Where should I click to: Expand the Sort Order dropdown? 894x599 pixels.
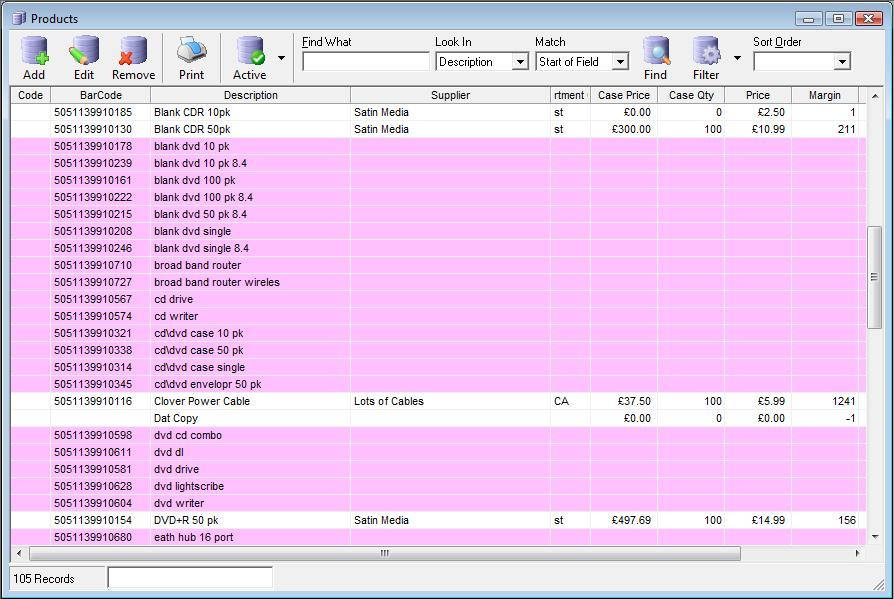[842, 62]
